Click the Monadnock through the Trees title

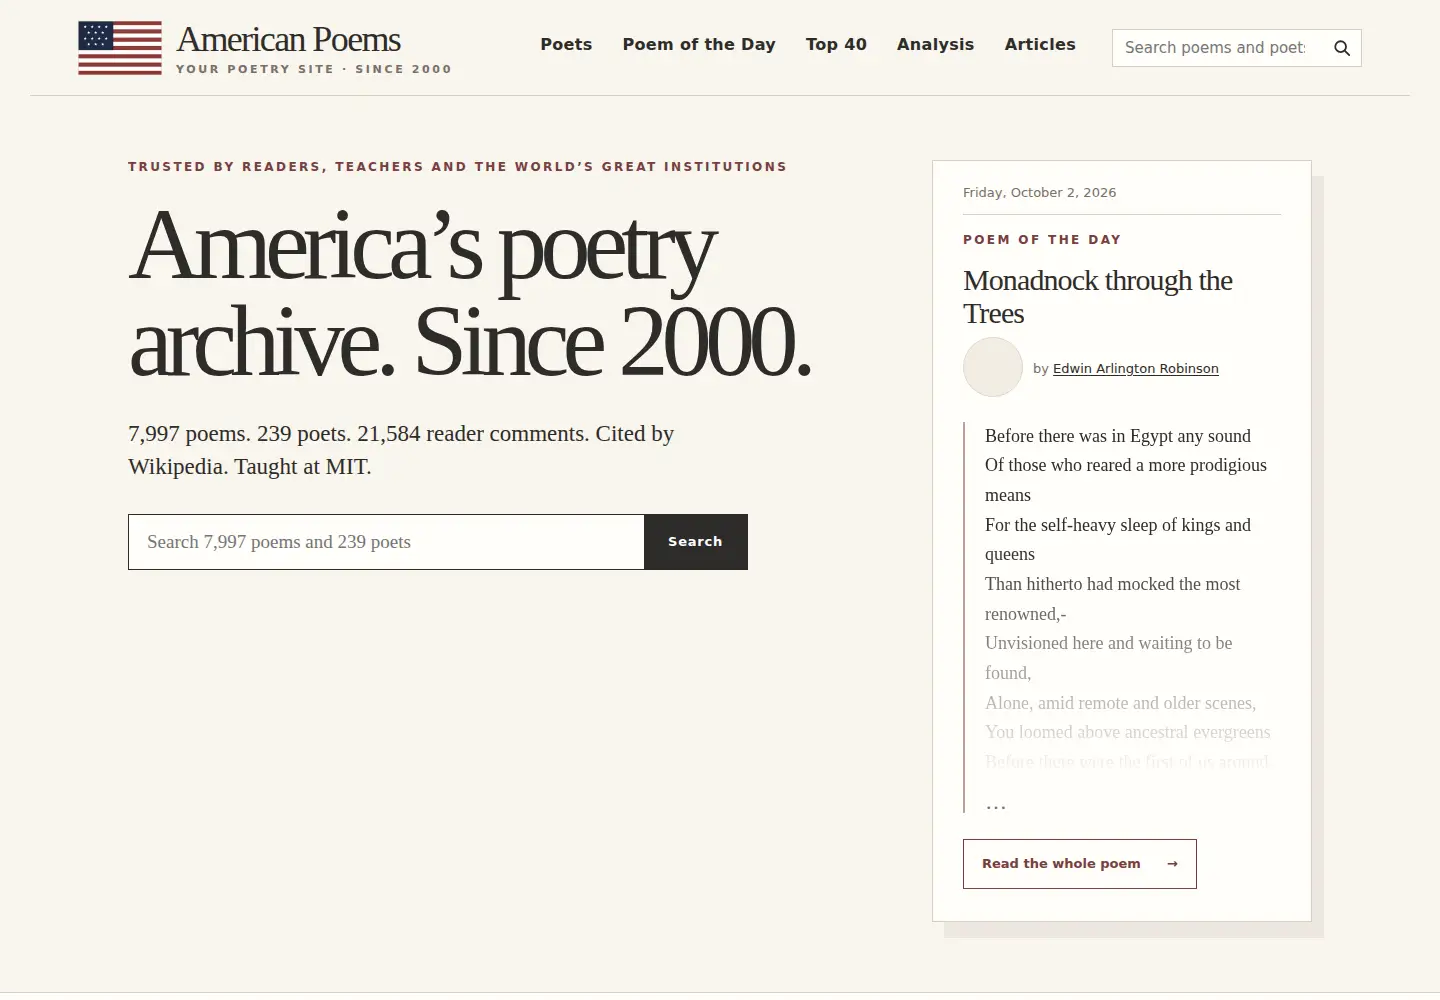[x=1098, y=297]
